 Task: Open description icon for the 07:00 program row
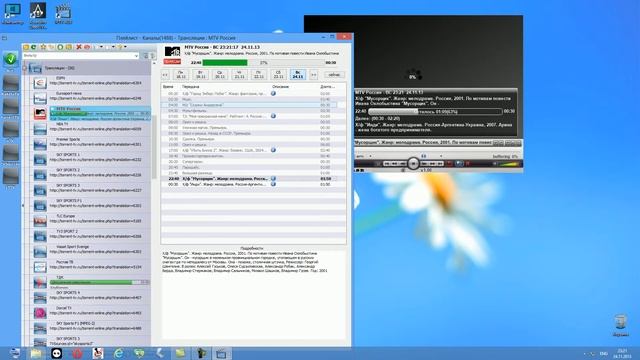(x=273, y=116)
